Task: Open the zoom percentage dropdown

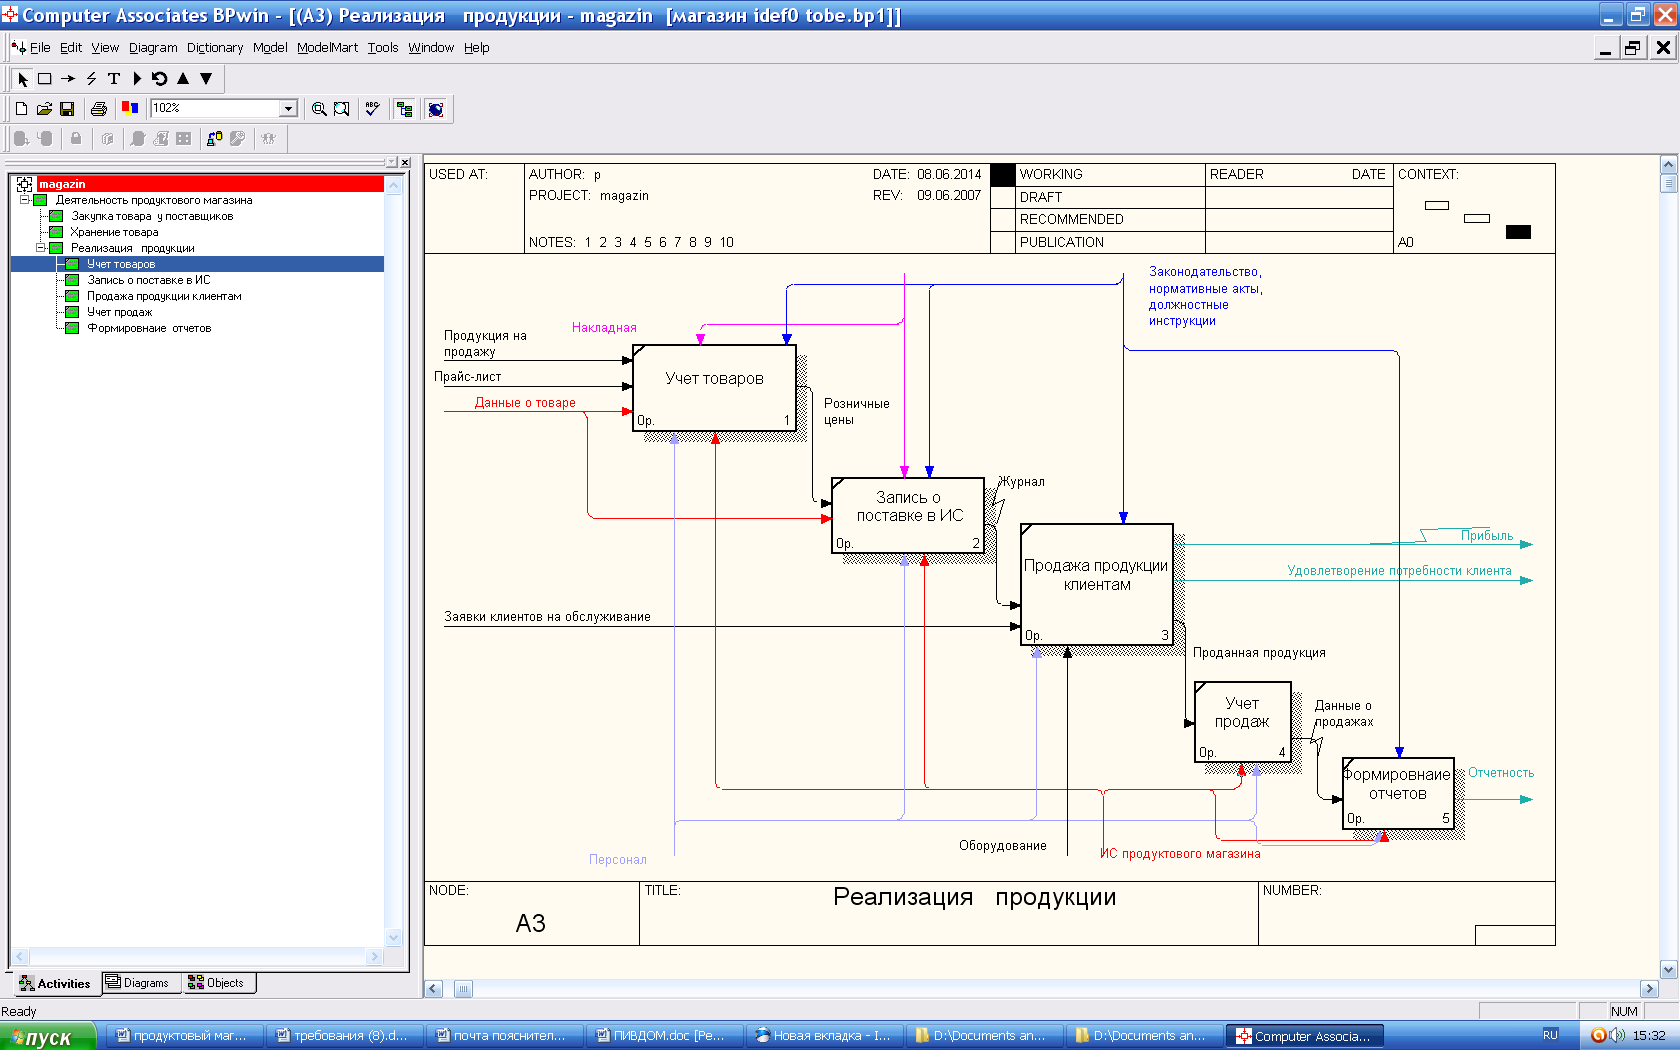Action: [289, 108]
